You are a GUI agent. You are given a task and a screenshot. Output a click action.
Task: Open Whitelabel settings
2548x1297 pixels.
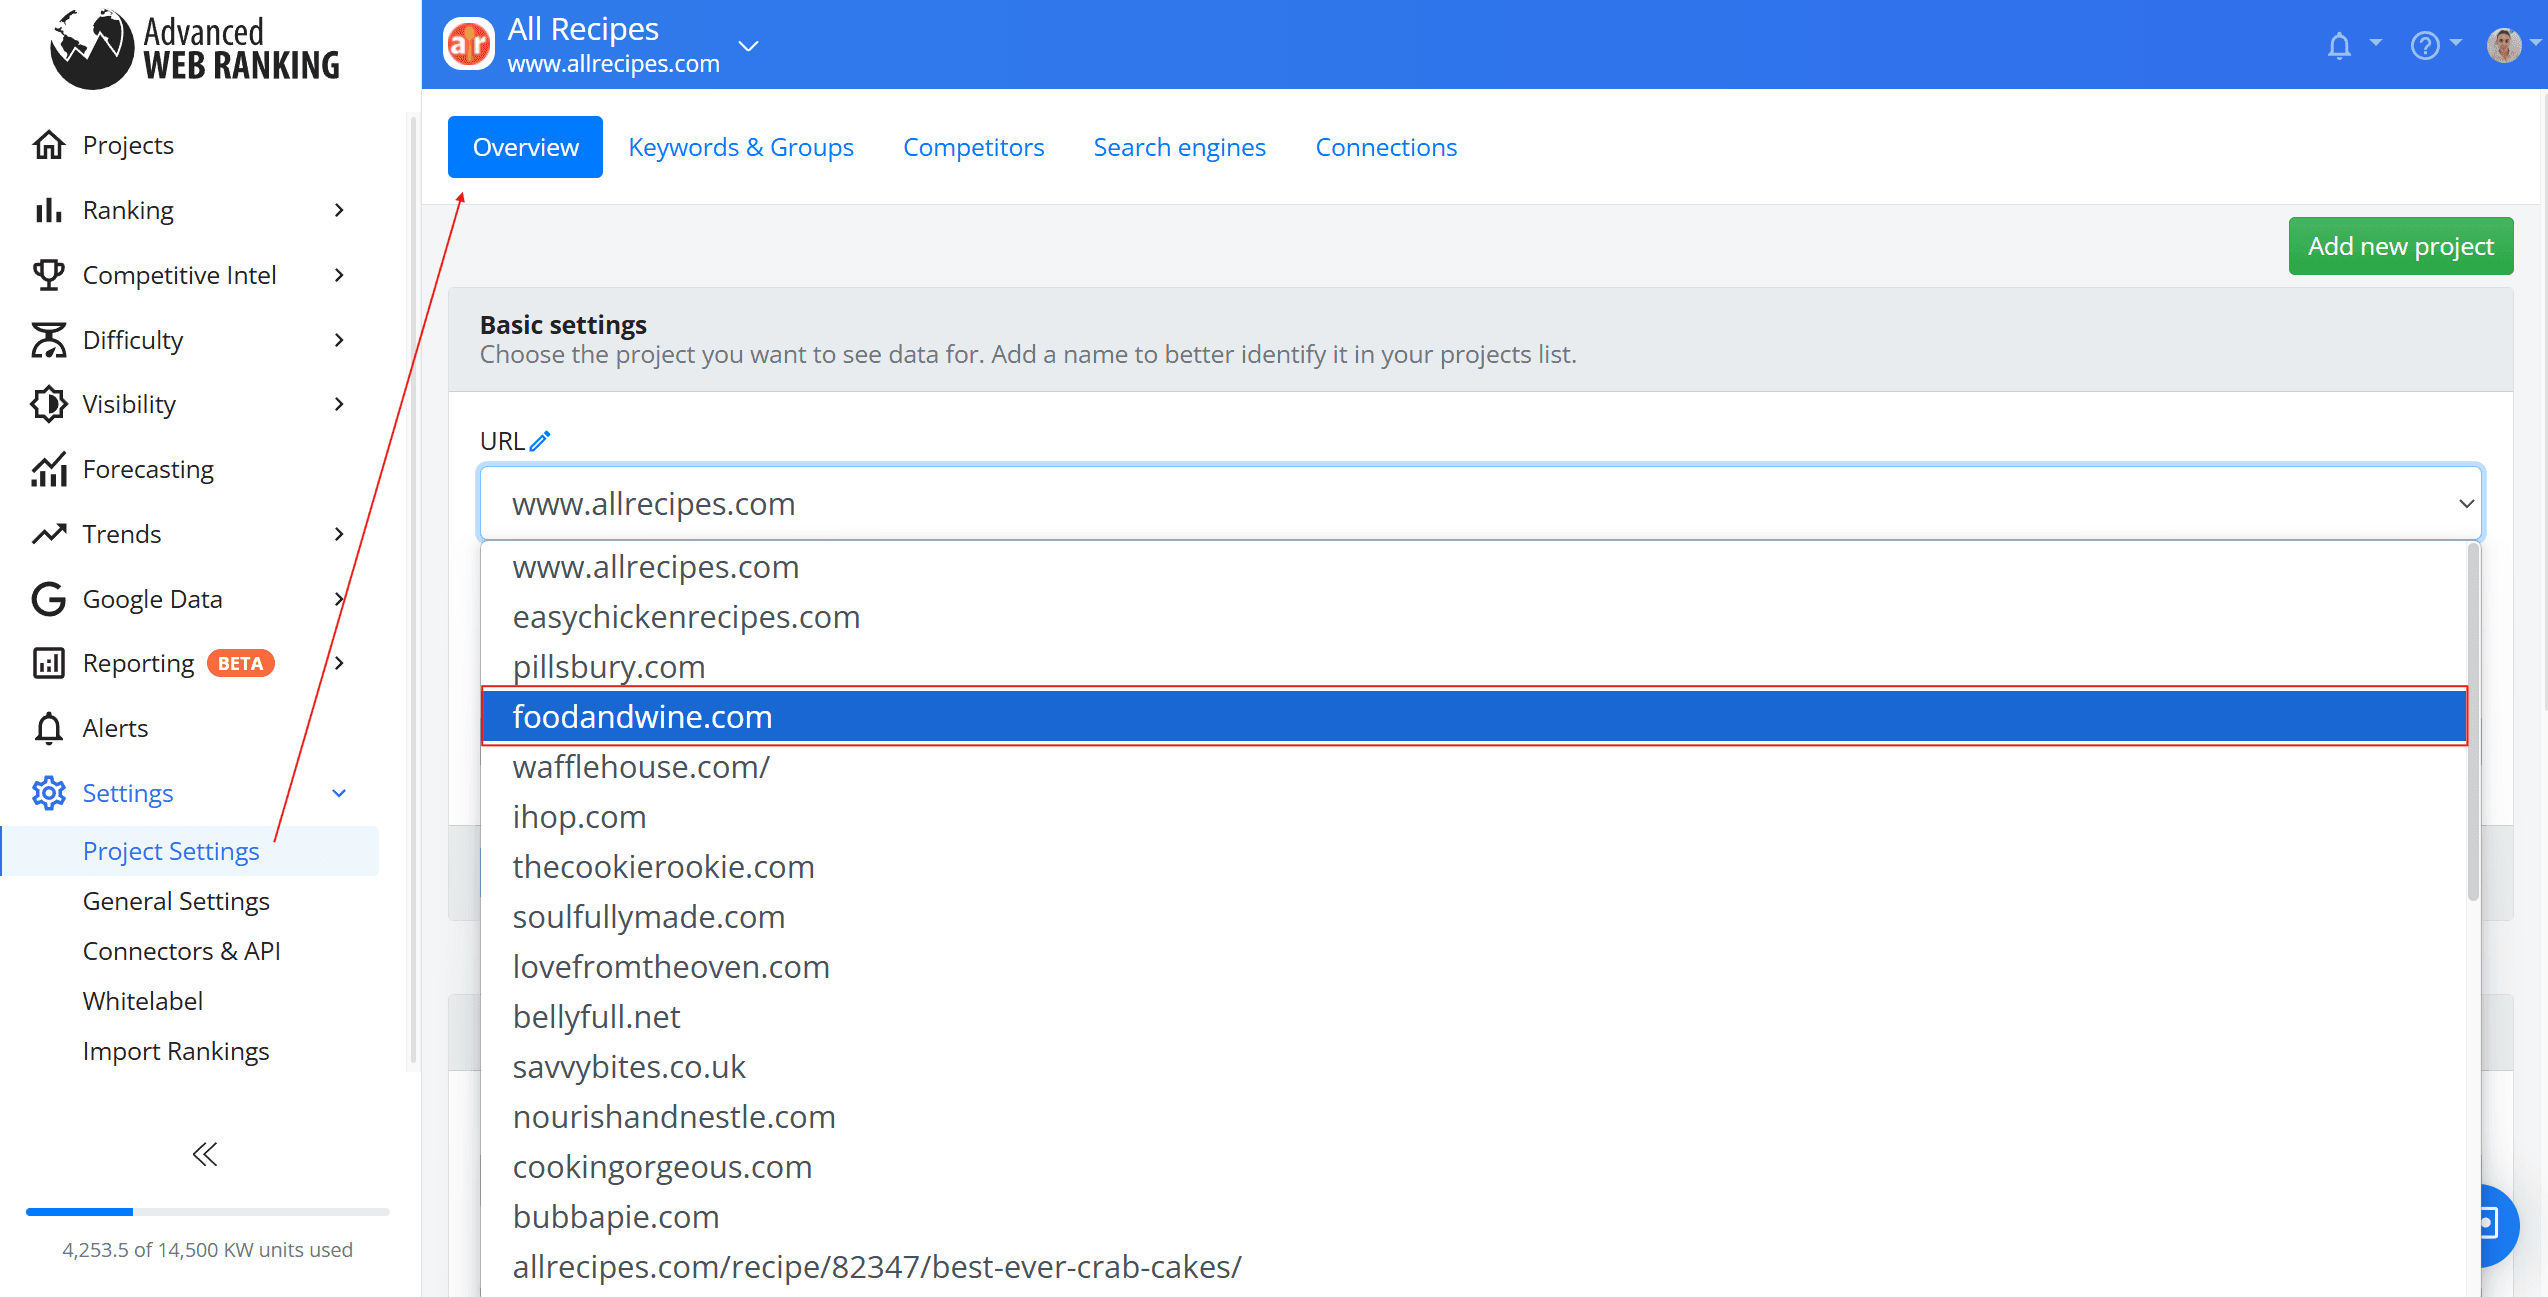tap(143, 1001)
